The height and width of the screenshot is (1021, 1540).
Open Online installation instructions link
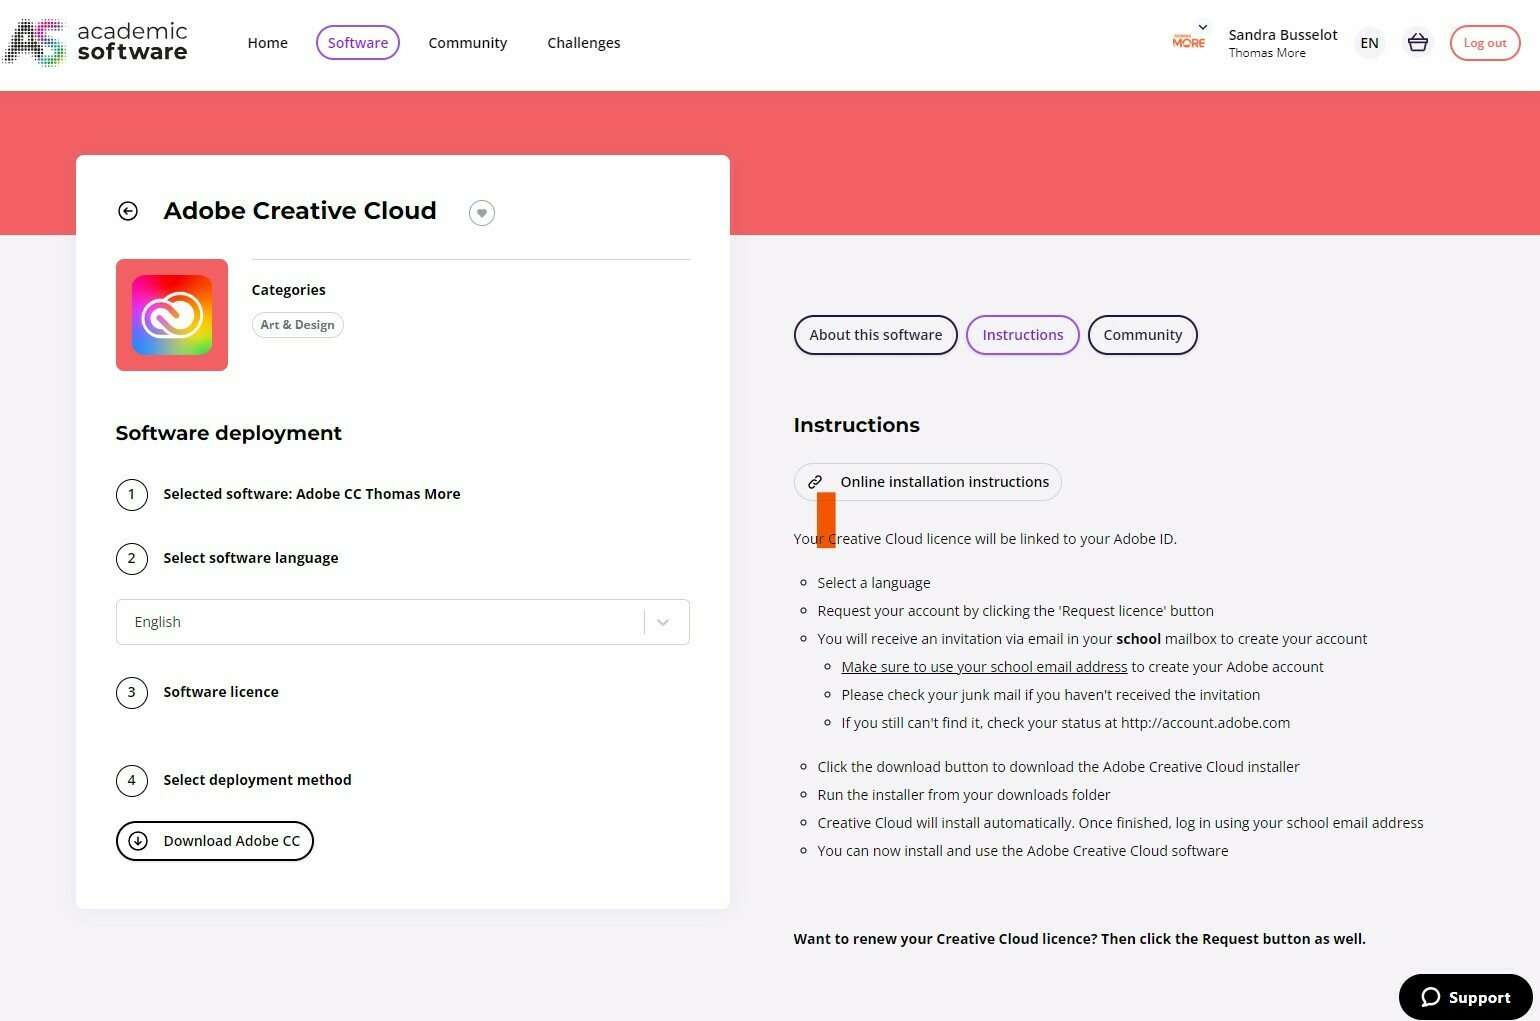click(927, 482)
